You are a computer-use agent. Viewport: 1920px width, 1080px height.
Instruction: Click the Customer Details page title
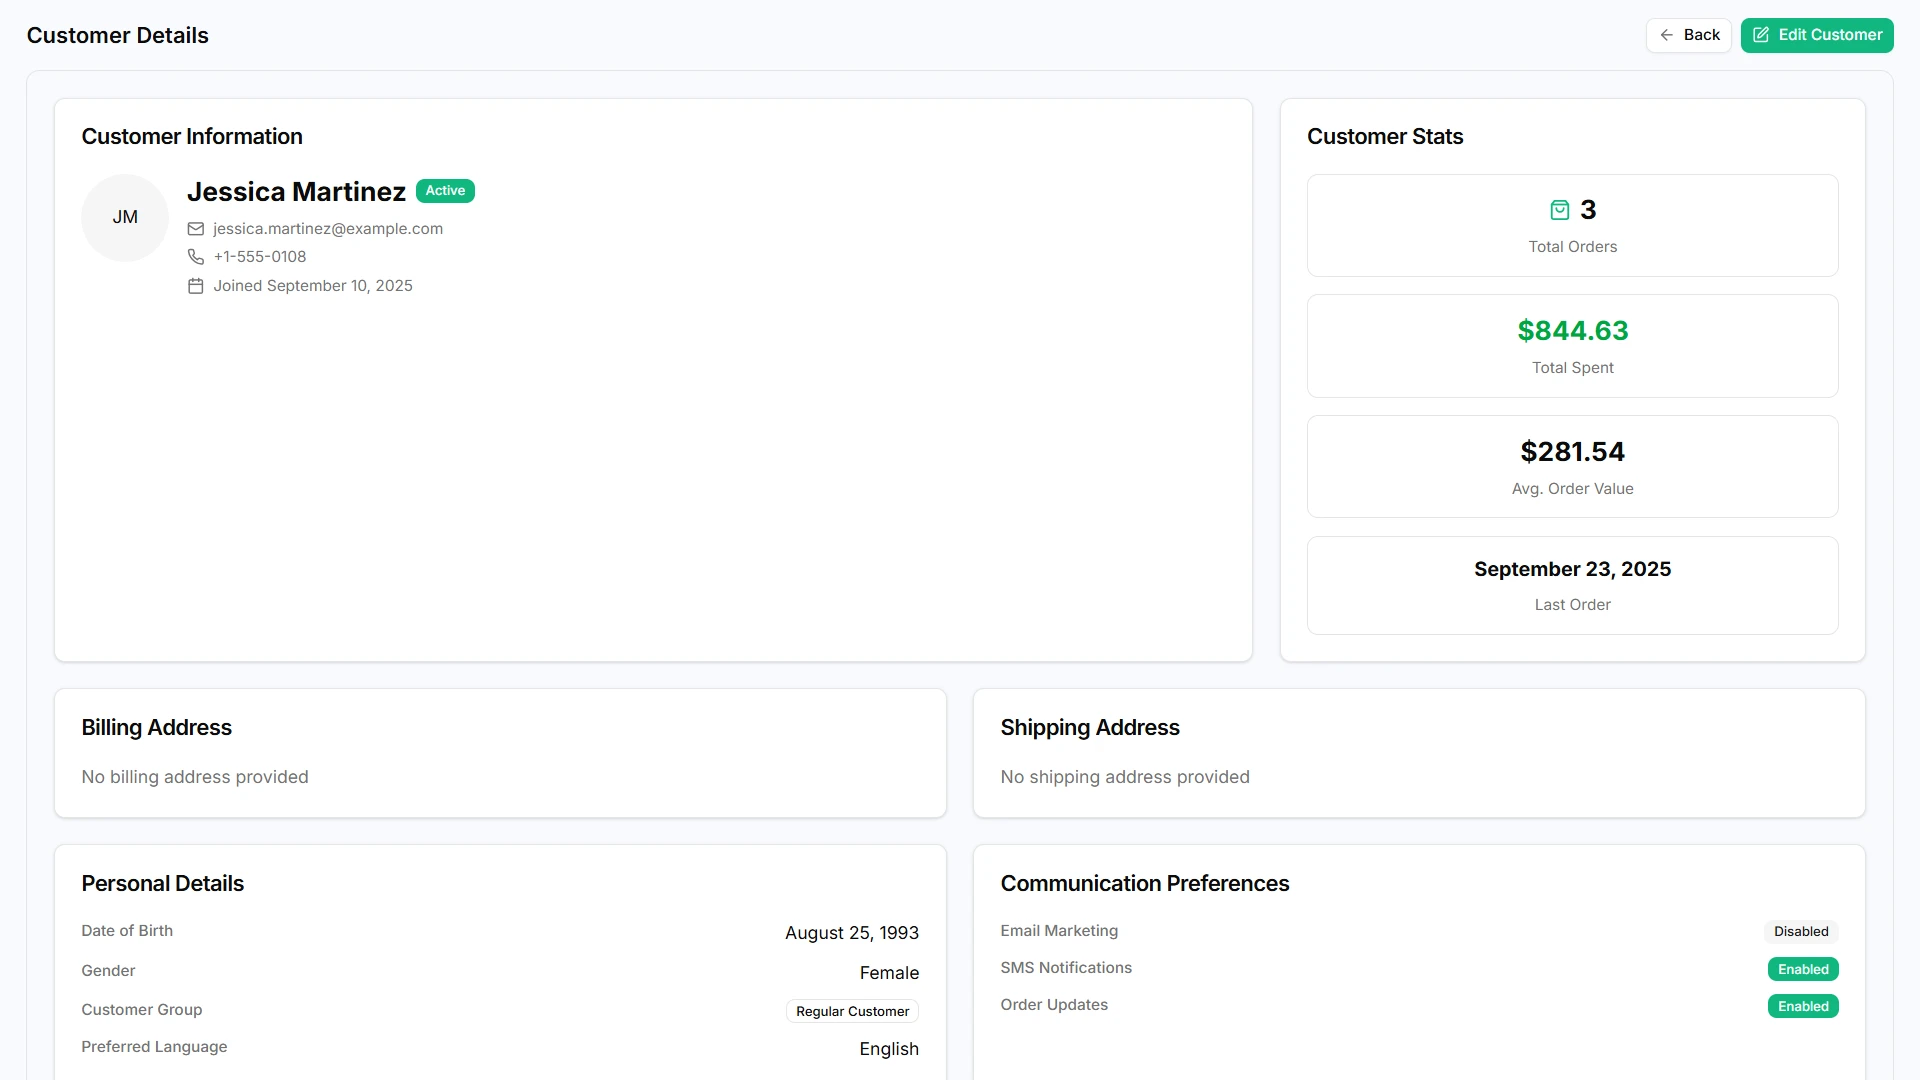coord(118,36)
